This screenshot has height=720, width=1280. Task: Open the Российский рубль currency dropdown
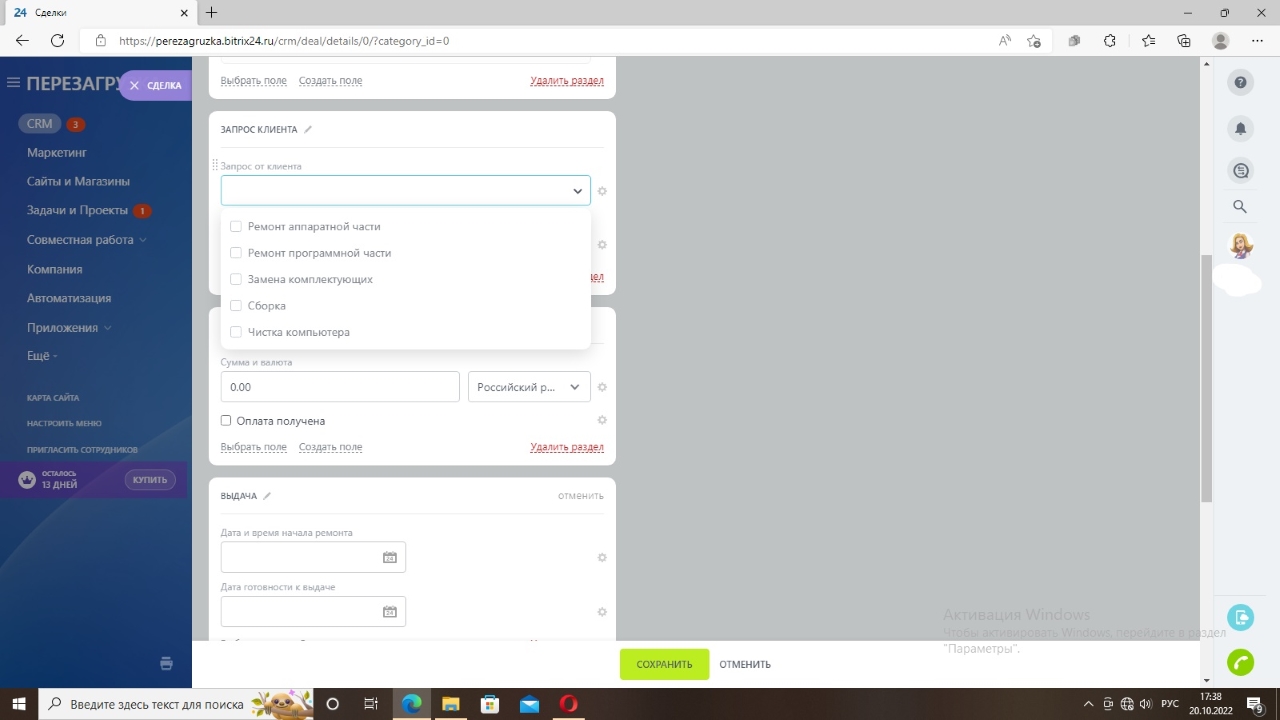529,387
